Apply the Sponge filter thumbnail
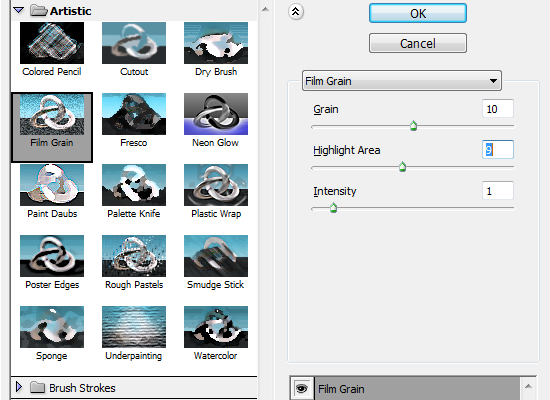The width and height of the screenshot is (550, 400). click(52, 327)
